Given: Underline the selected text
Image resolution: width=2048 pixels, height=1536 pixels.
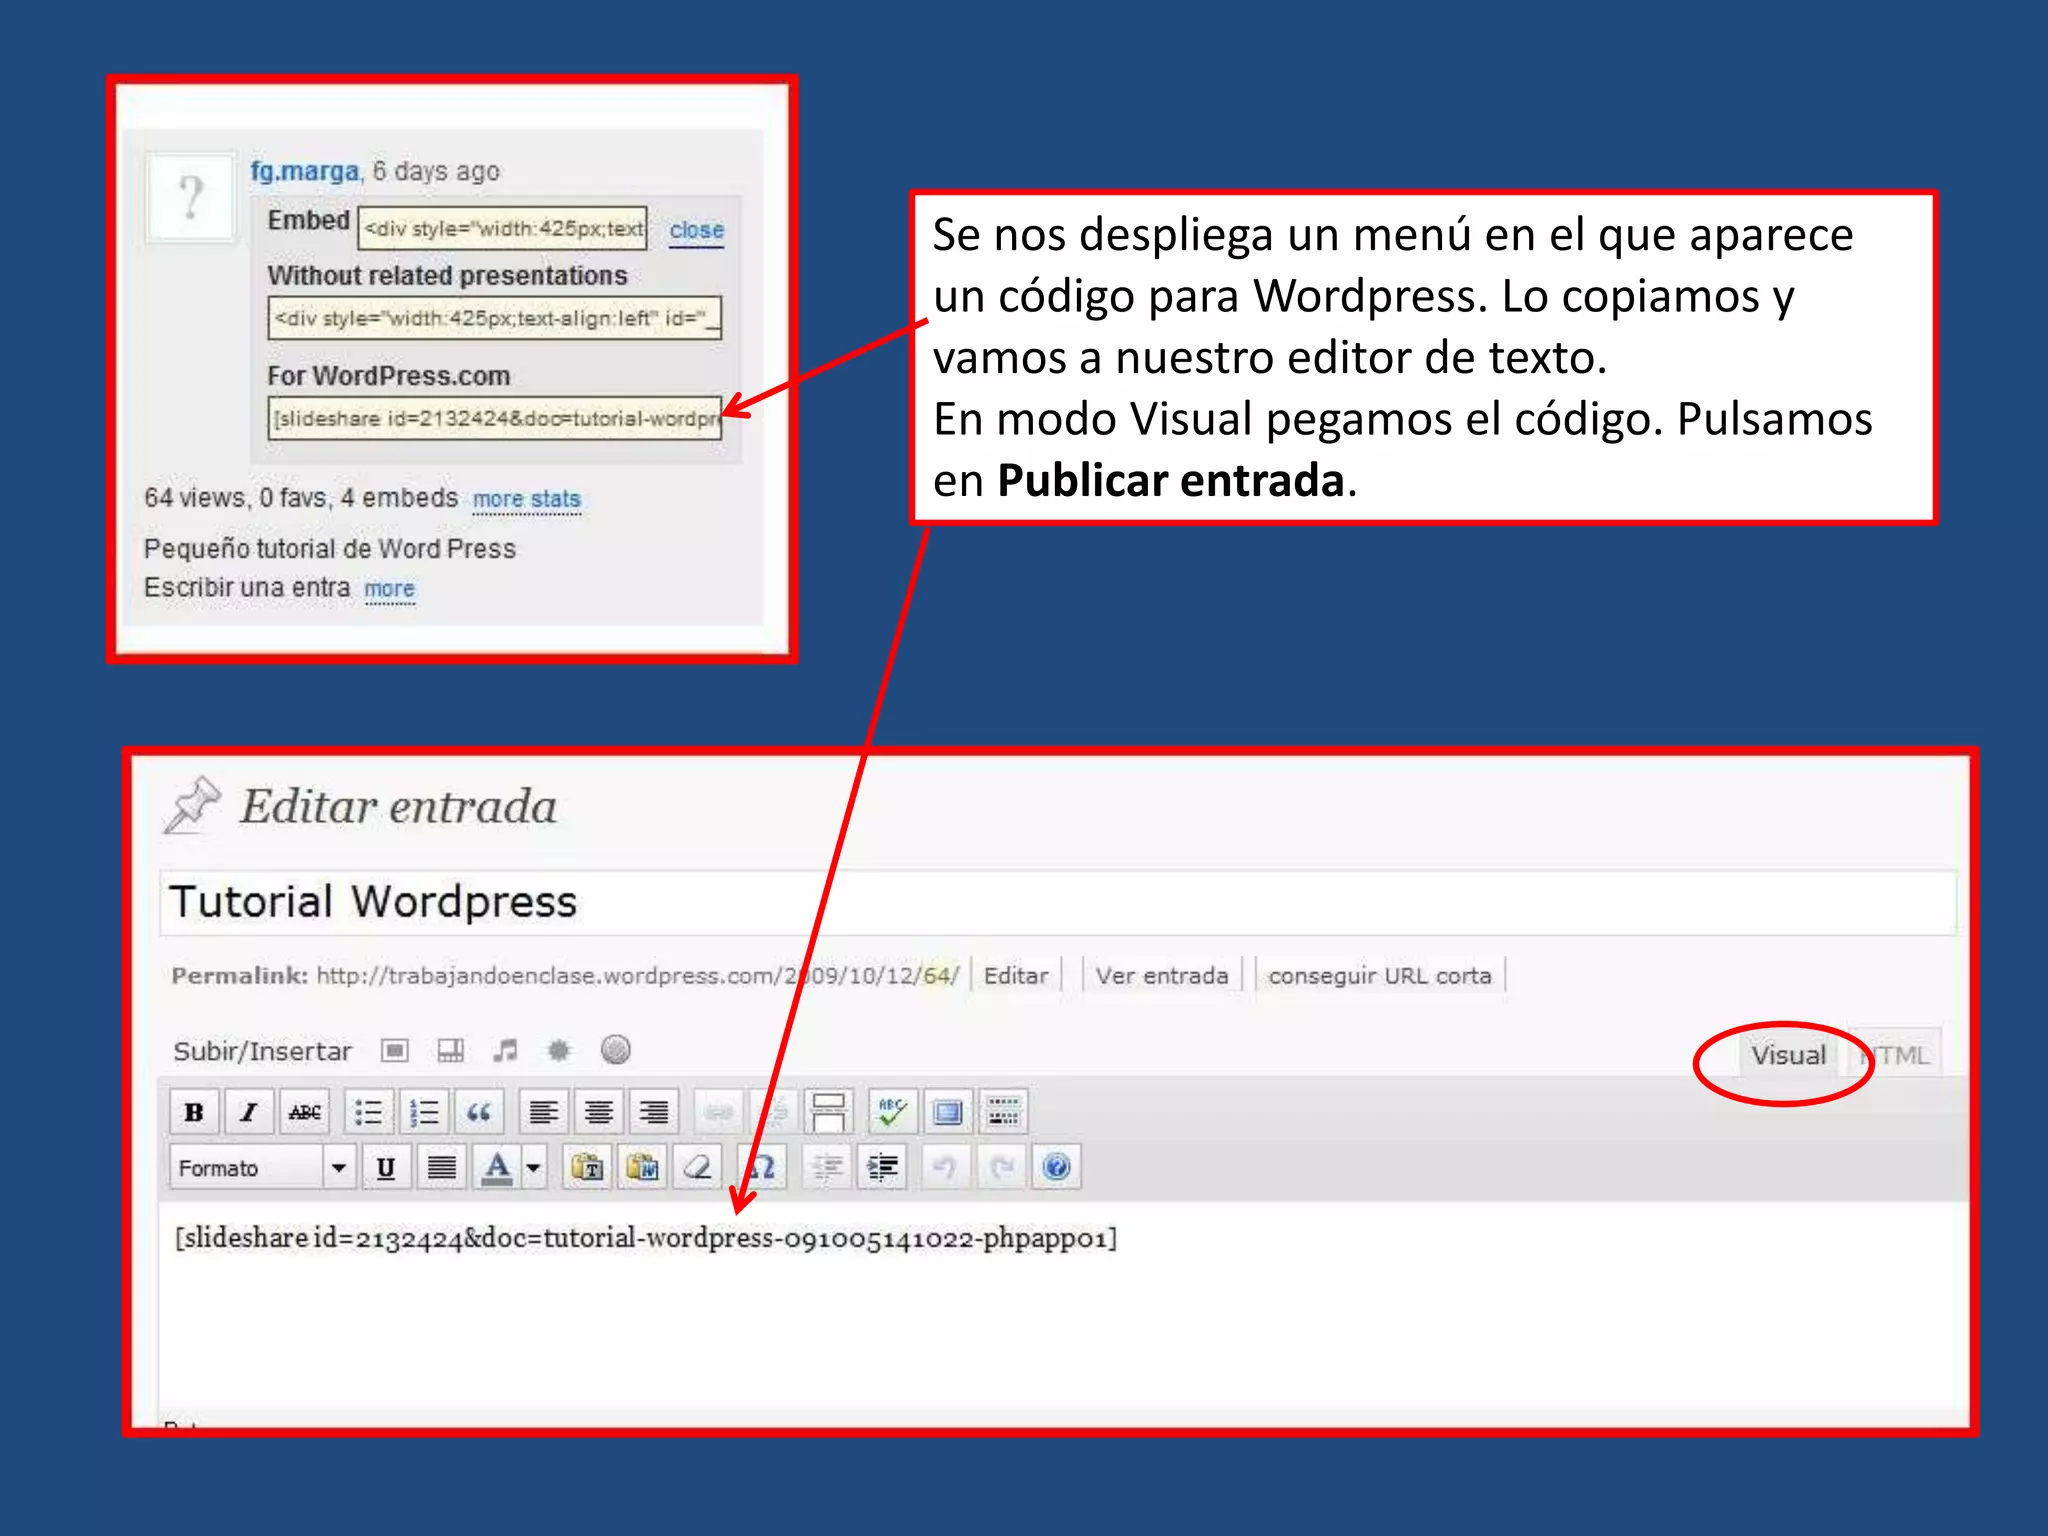Looking at the screenshot, I should pyautogui.click(x=386, y=1167).
